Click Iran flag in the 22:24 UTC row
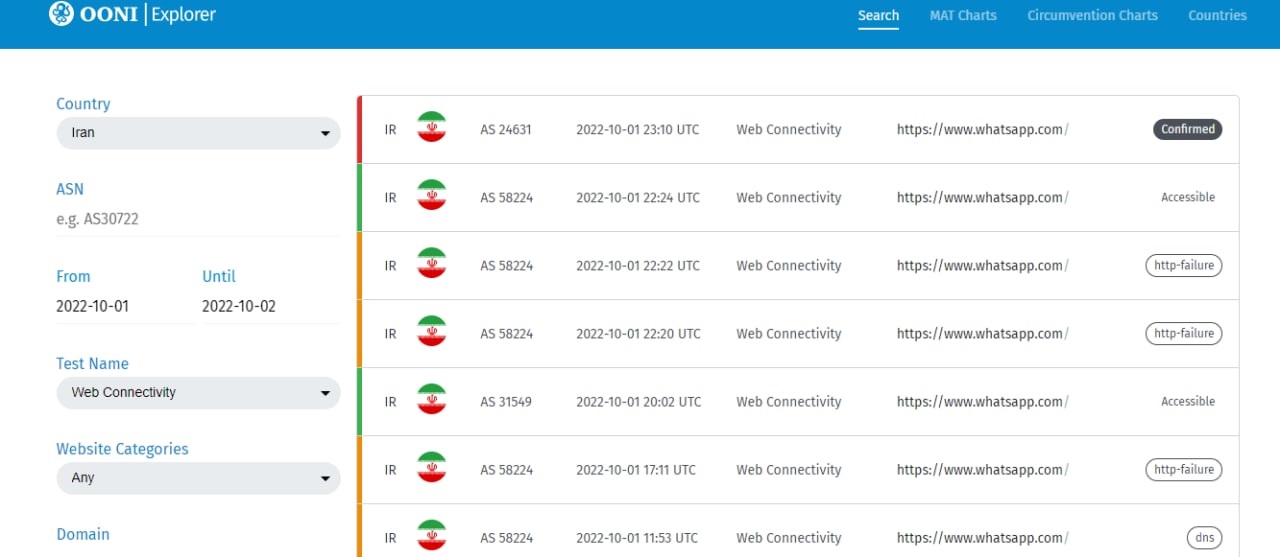This screenshot has width=1280, height=557. [x=431, y=197]
